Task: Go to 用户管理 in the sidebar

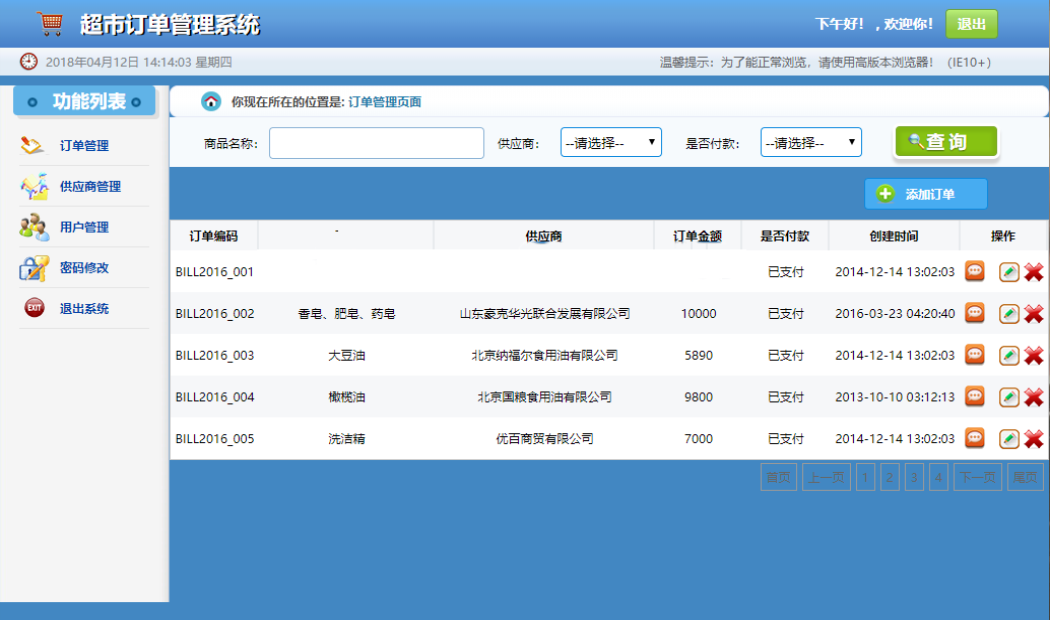Action: pyautogui.click(x=84, y=227)
